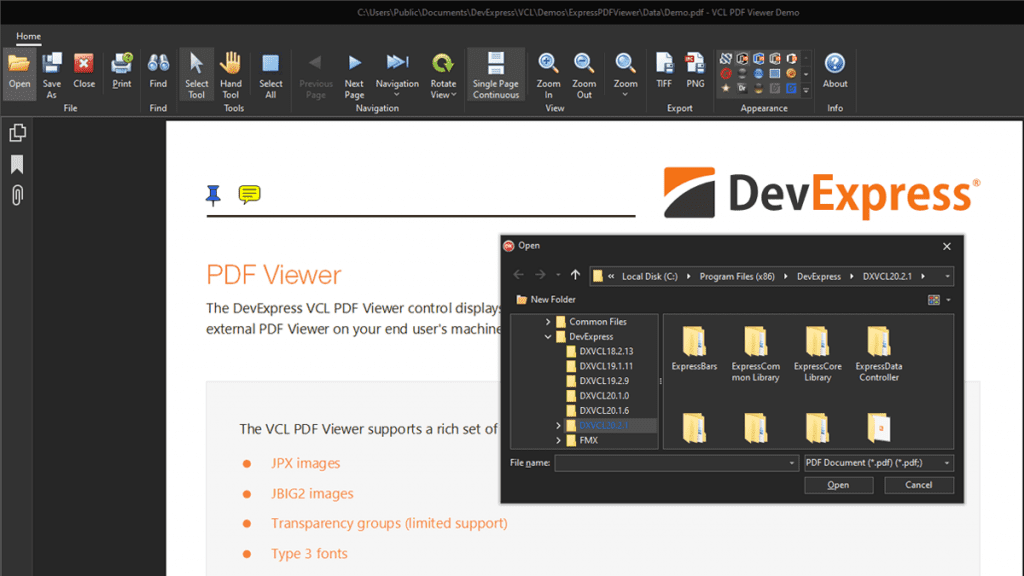Click the Select All icon
Screen dimensions: 1024x576
click(270, 74)
